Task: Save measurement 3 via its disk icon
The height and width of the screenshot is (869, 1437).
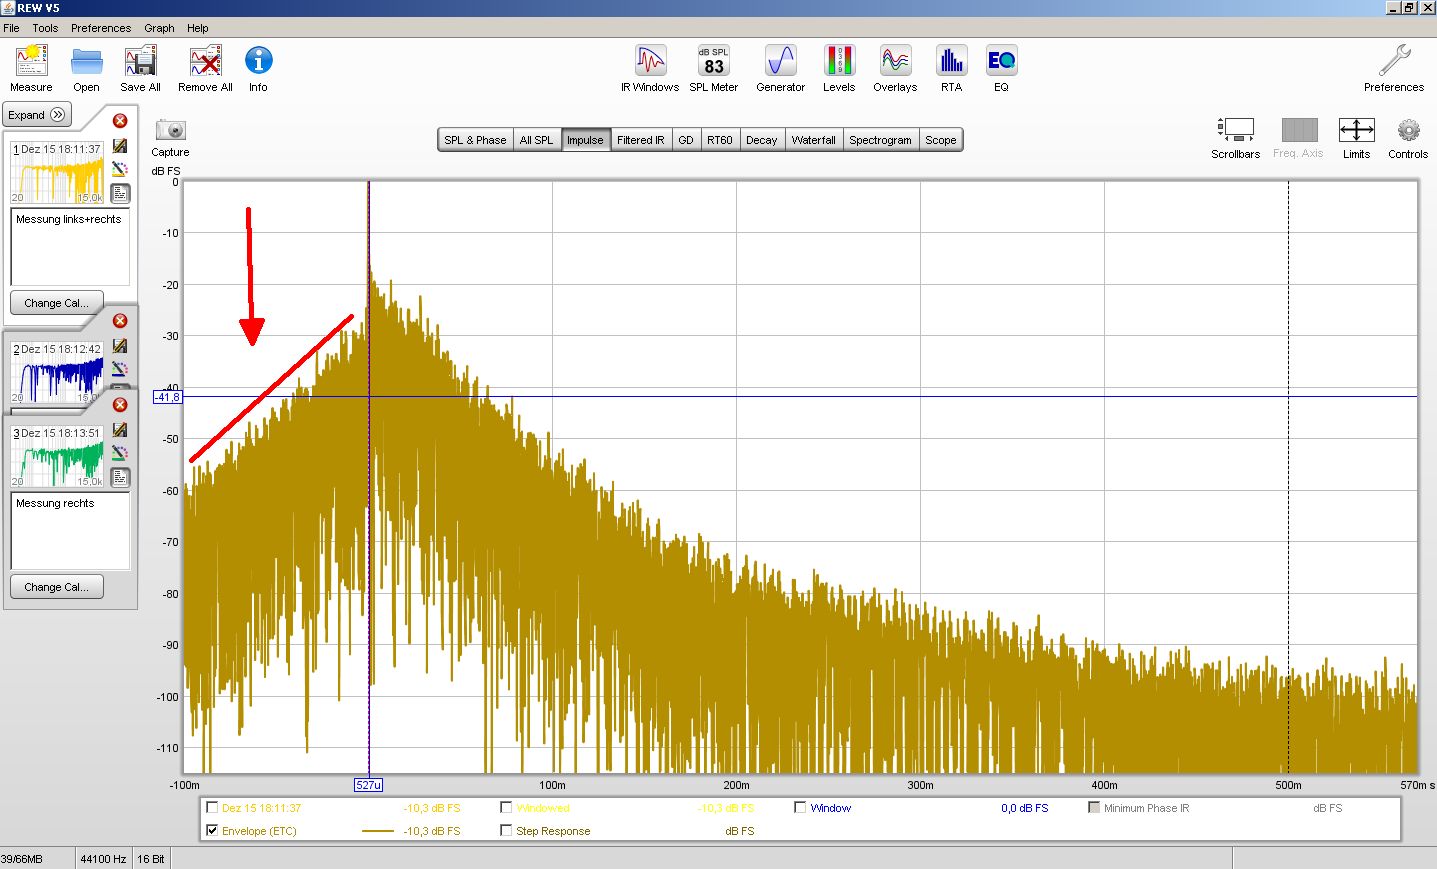Action: pyautogui.click(x=120, y=430)
